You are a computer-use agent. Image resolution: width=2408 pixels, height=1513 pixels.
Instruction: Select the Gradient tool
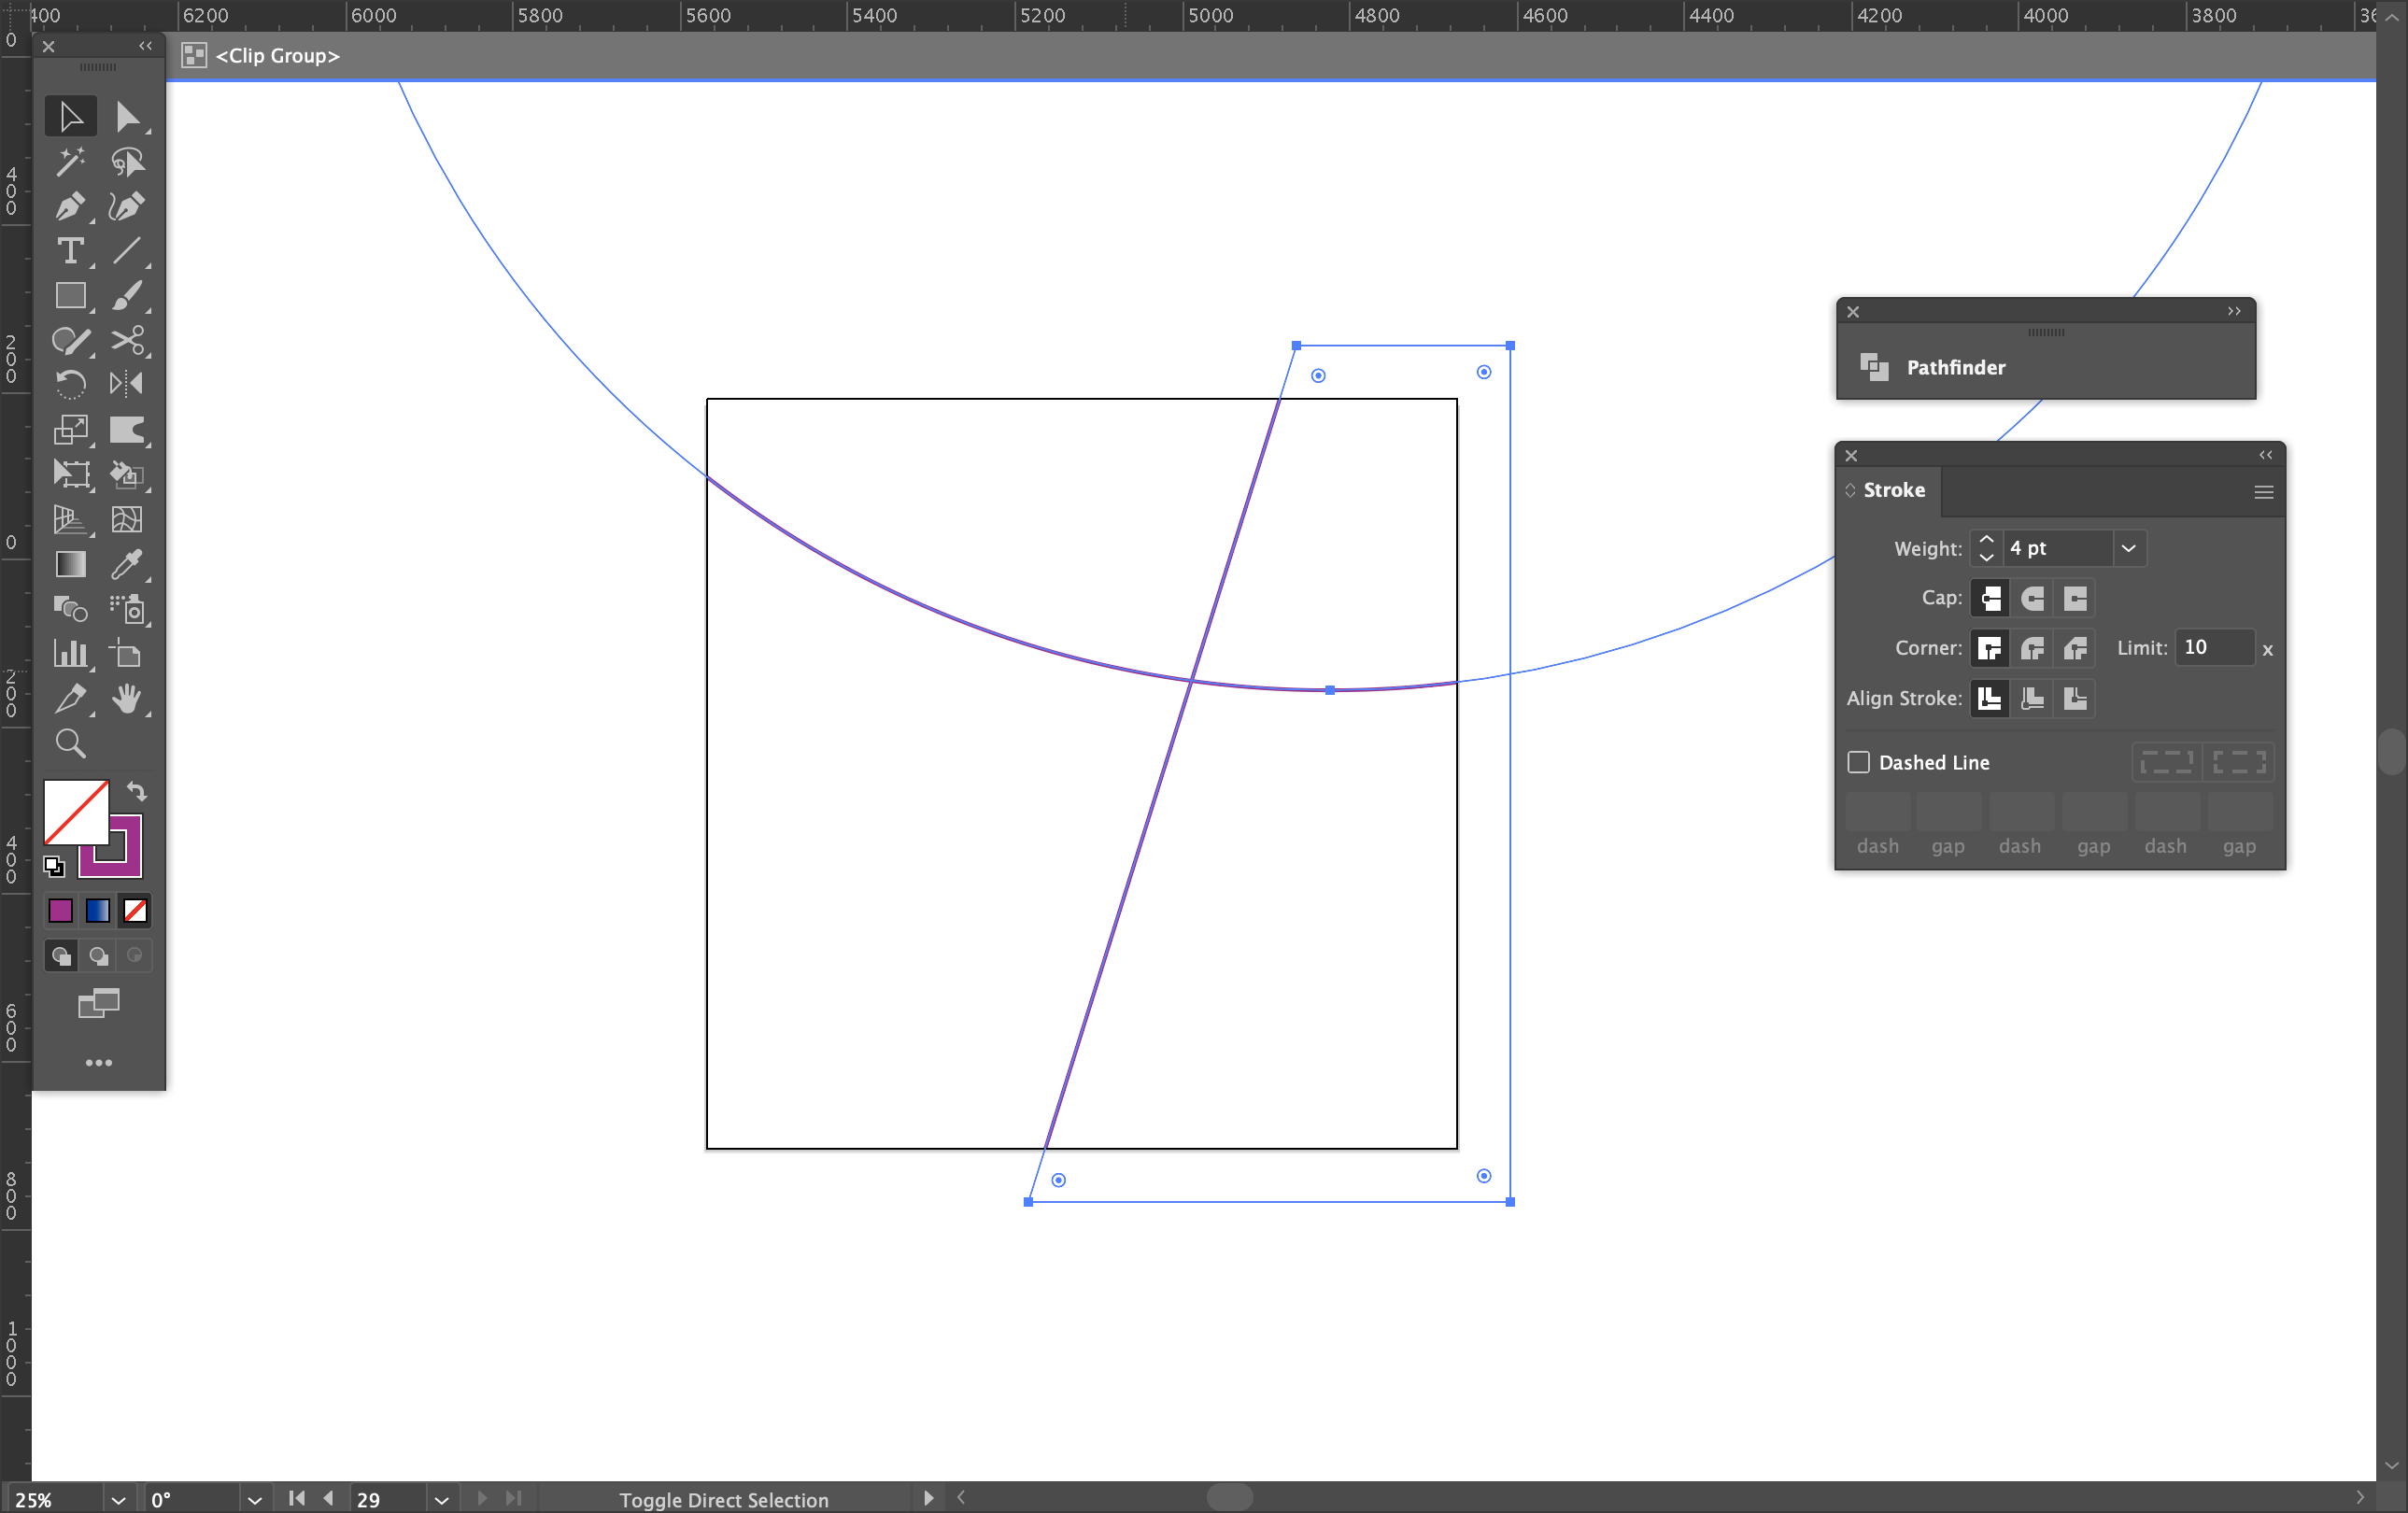70,564
